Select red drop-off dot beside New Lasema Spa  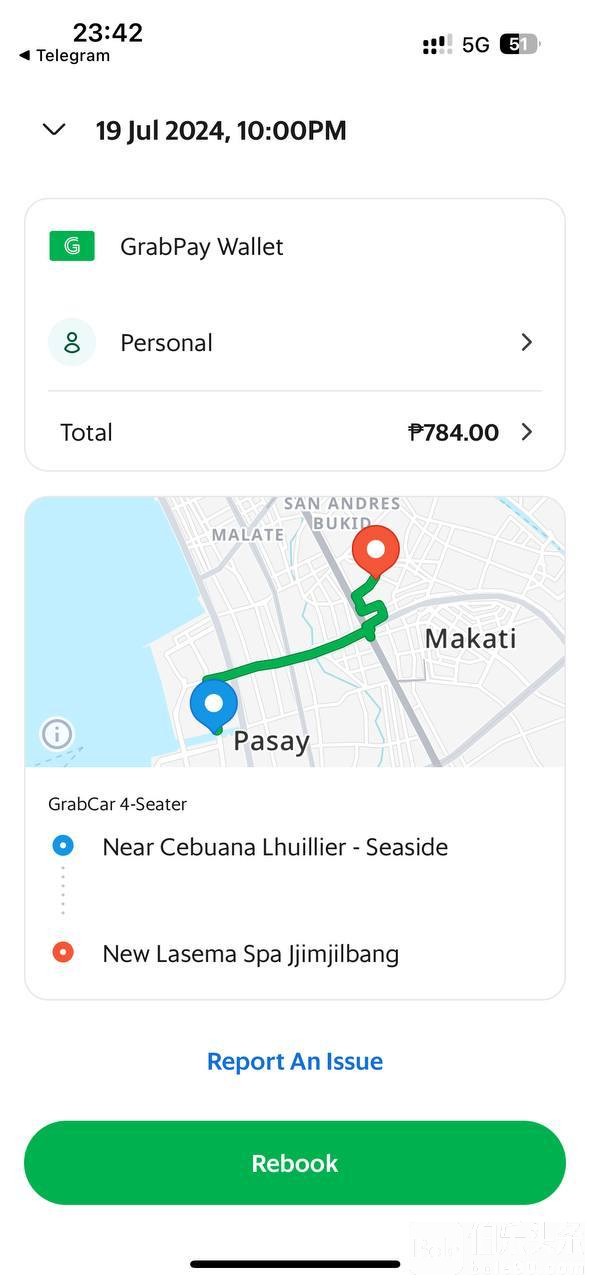click(63, 952)
